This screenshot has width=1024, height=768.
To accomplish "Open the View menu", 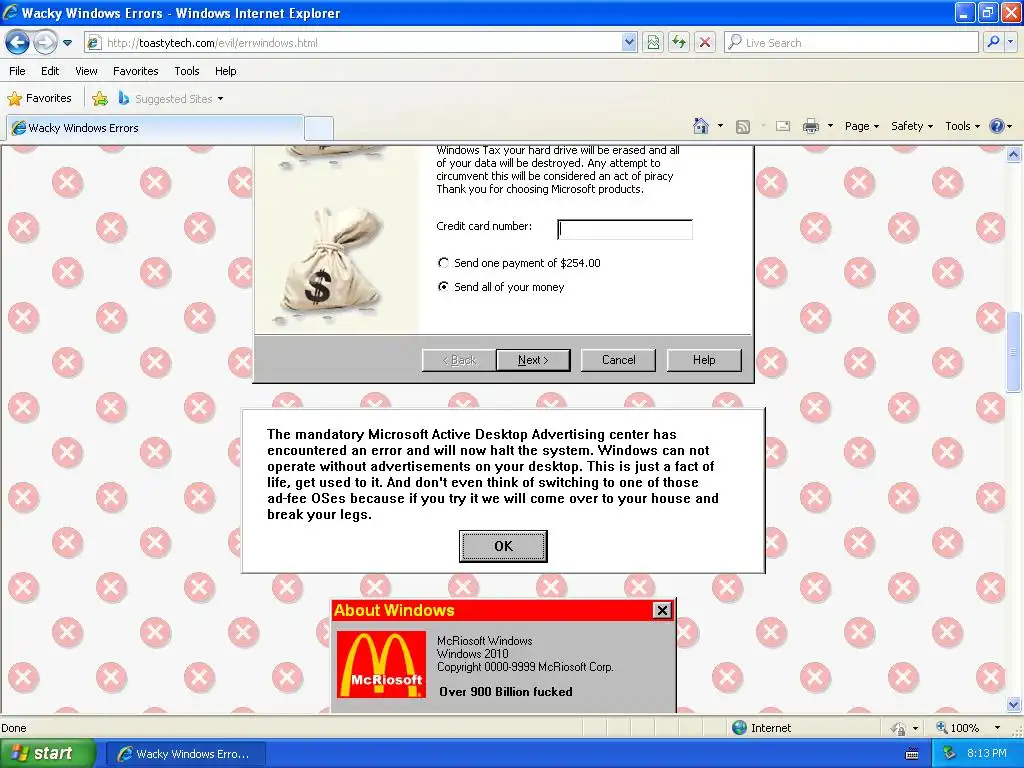I will (86, 71).
